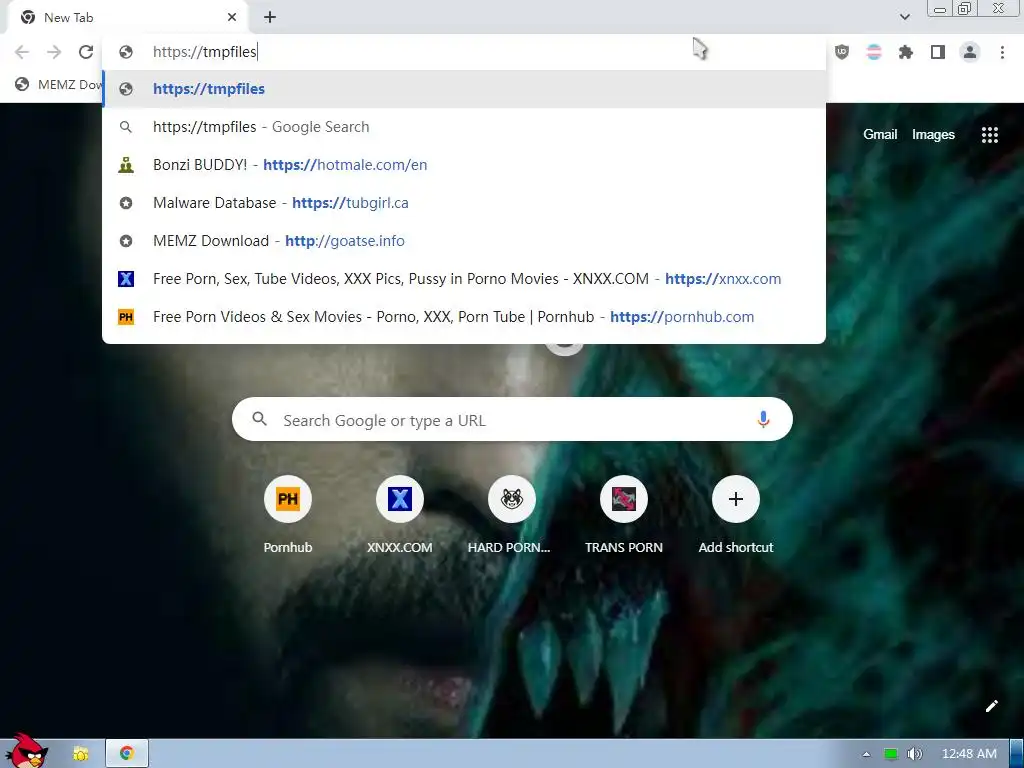Reload the current page
The height and width of the screenshot is (768, 1024).
[86, 52]
